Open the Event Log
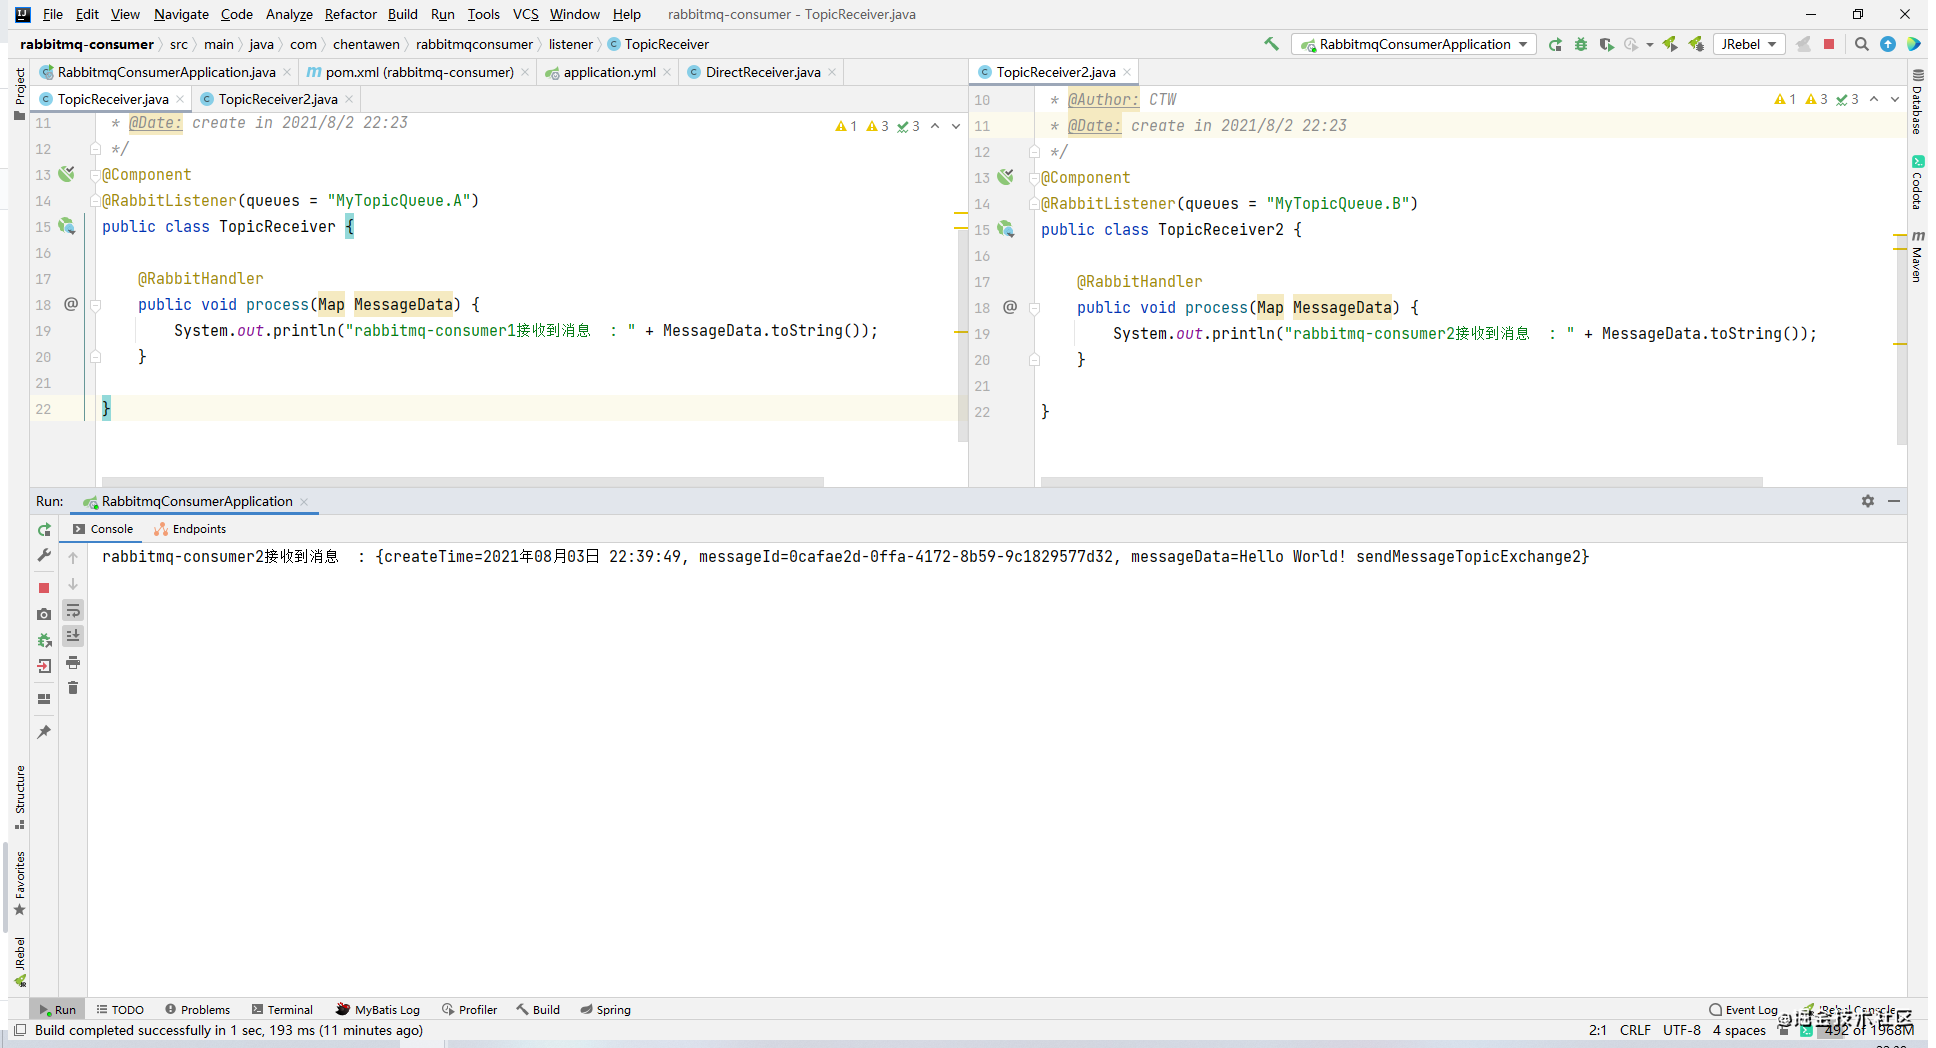The width and height of the screenshot is (1936, 1048). tap(1743, 1010)
